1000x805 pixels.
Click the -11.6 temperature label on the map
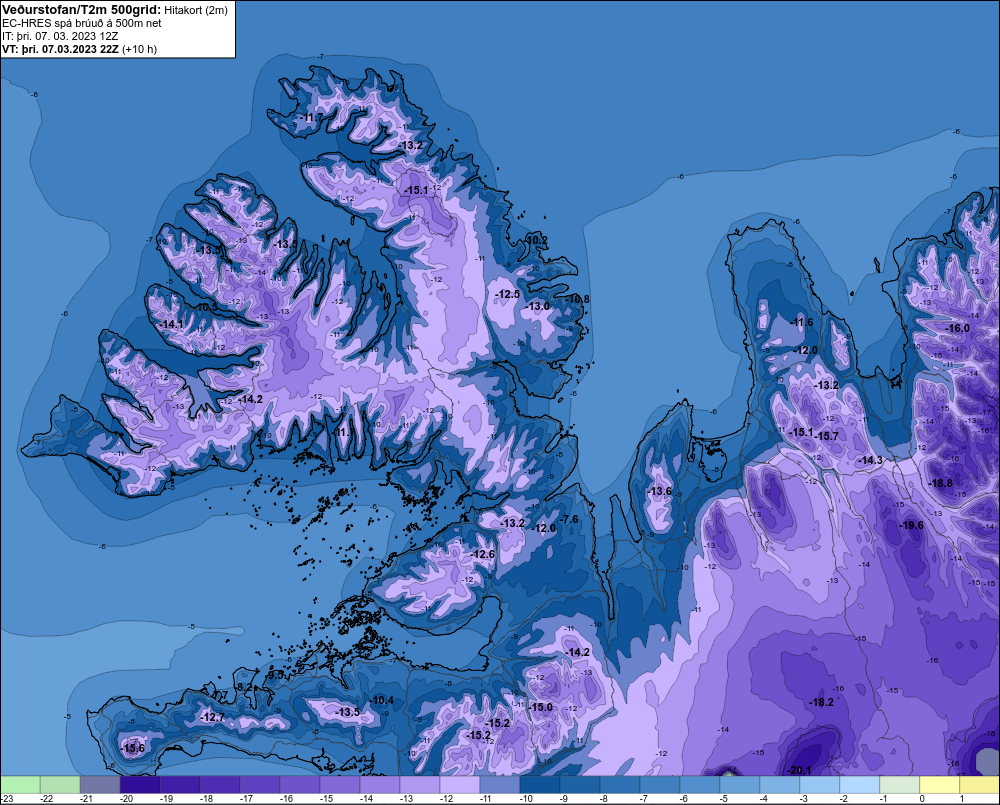click(x=802, y=322)
